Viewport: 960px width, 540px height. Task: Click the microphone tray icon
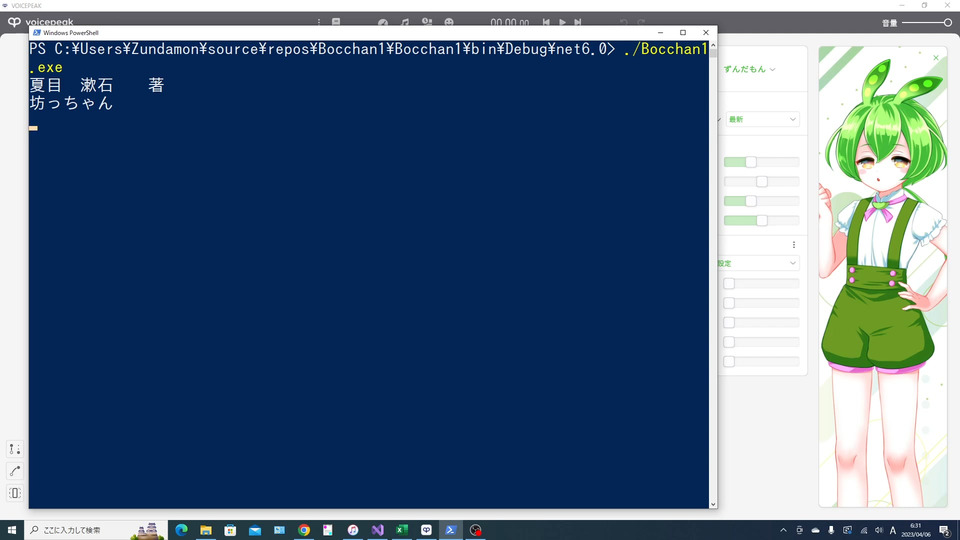[831, 530]
